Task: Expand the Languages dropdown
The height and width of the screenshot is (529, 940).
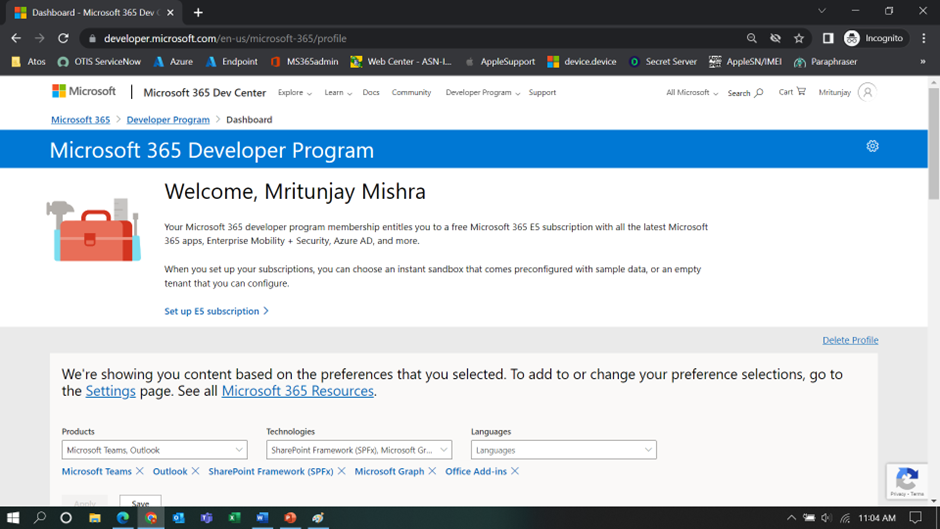Action: pos(564,450)
